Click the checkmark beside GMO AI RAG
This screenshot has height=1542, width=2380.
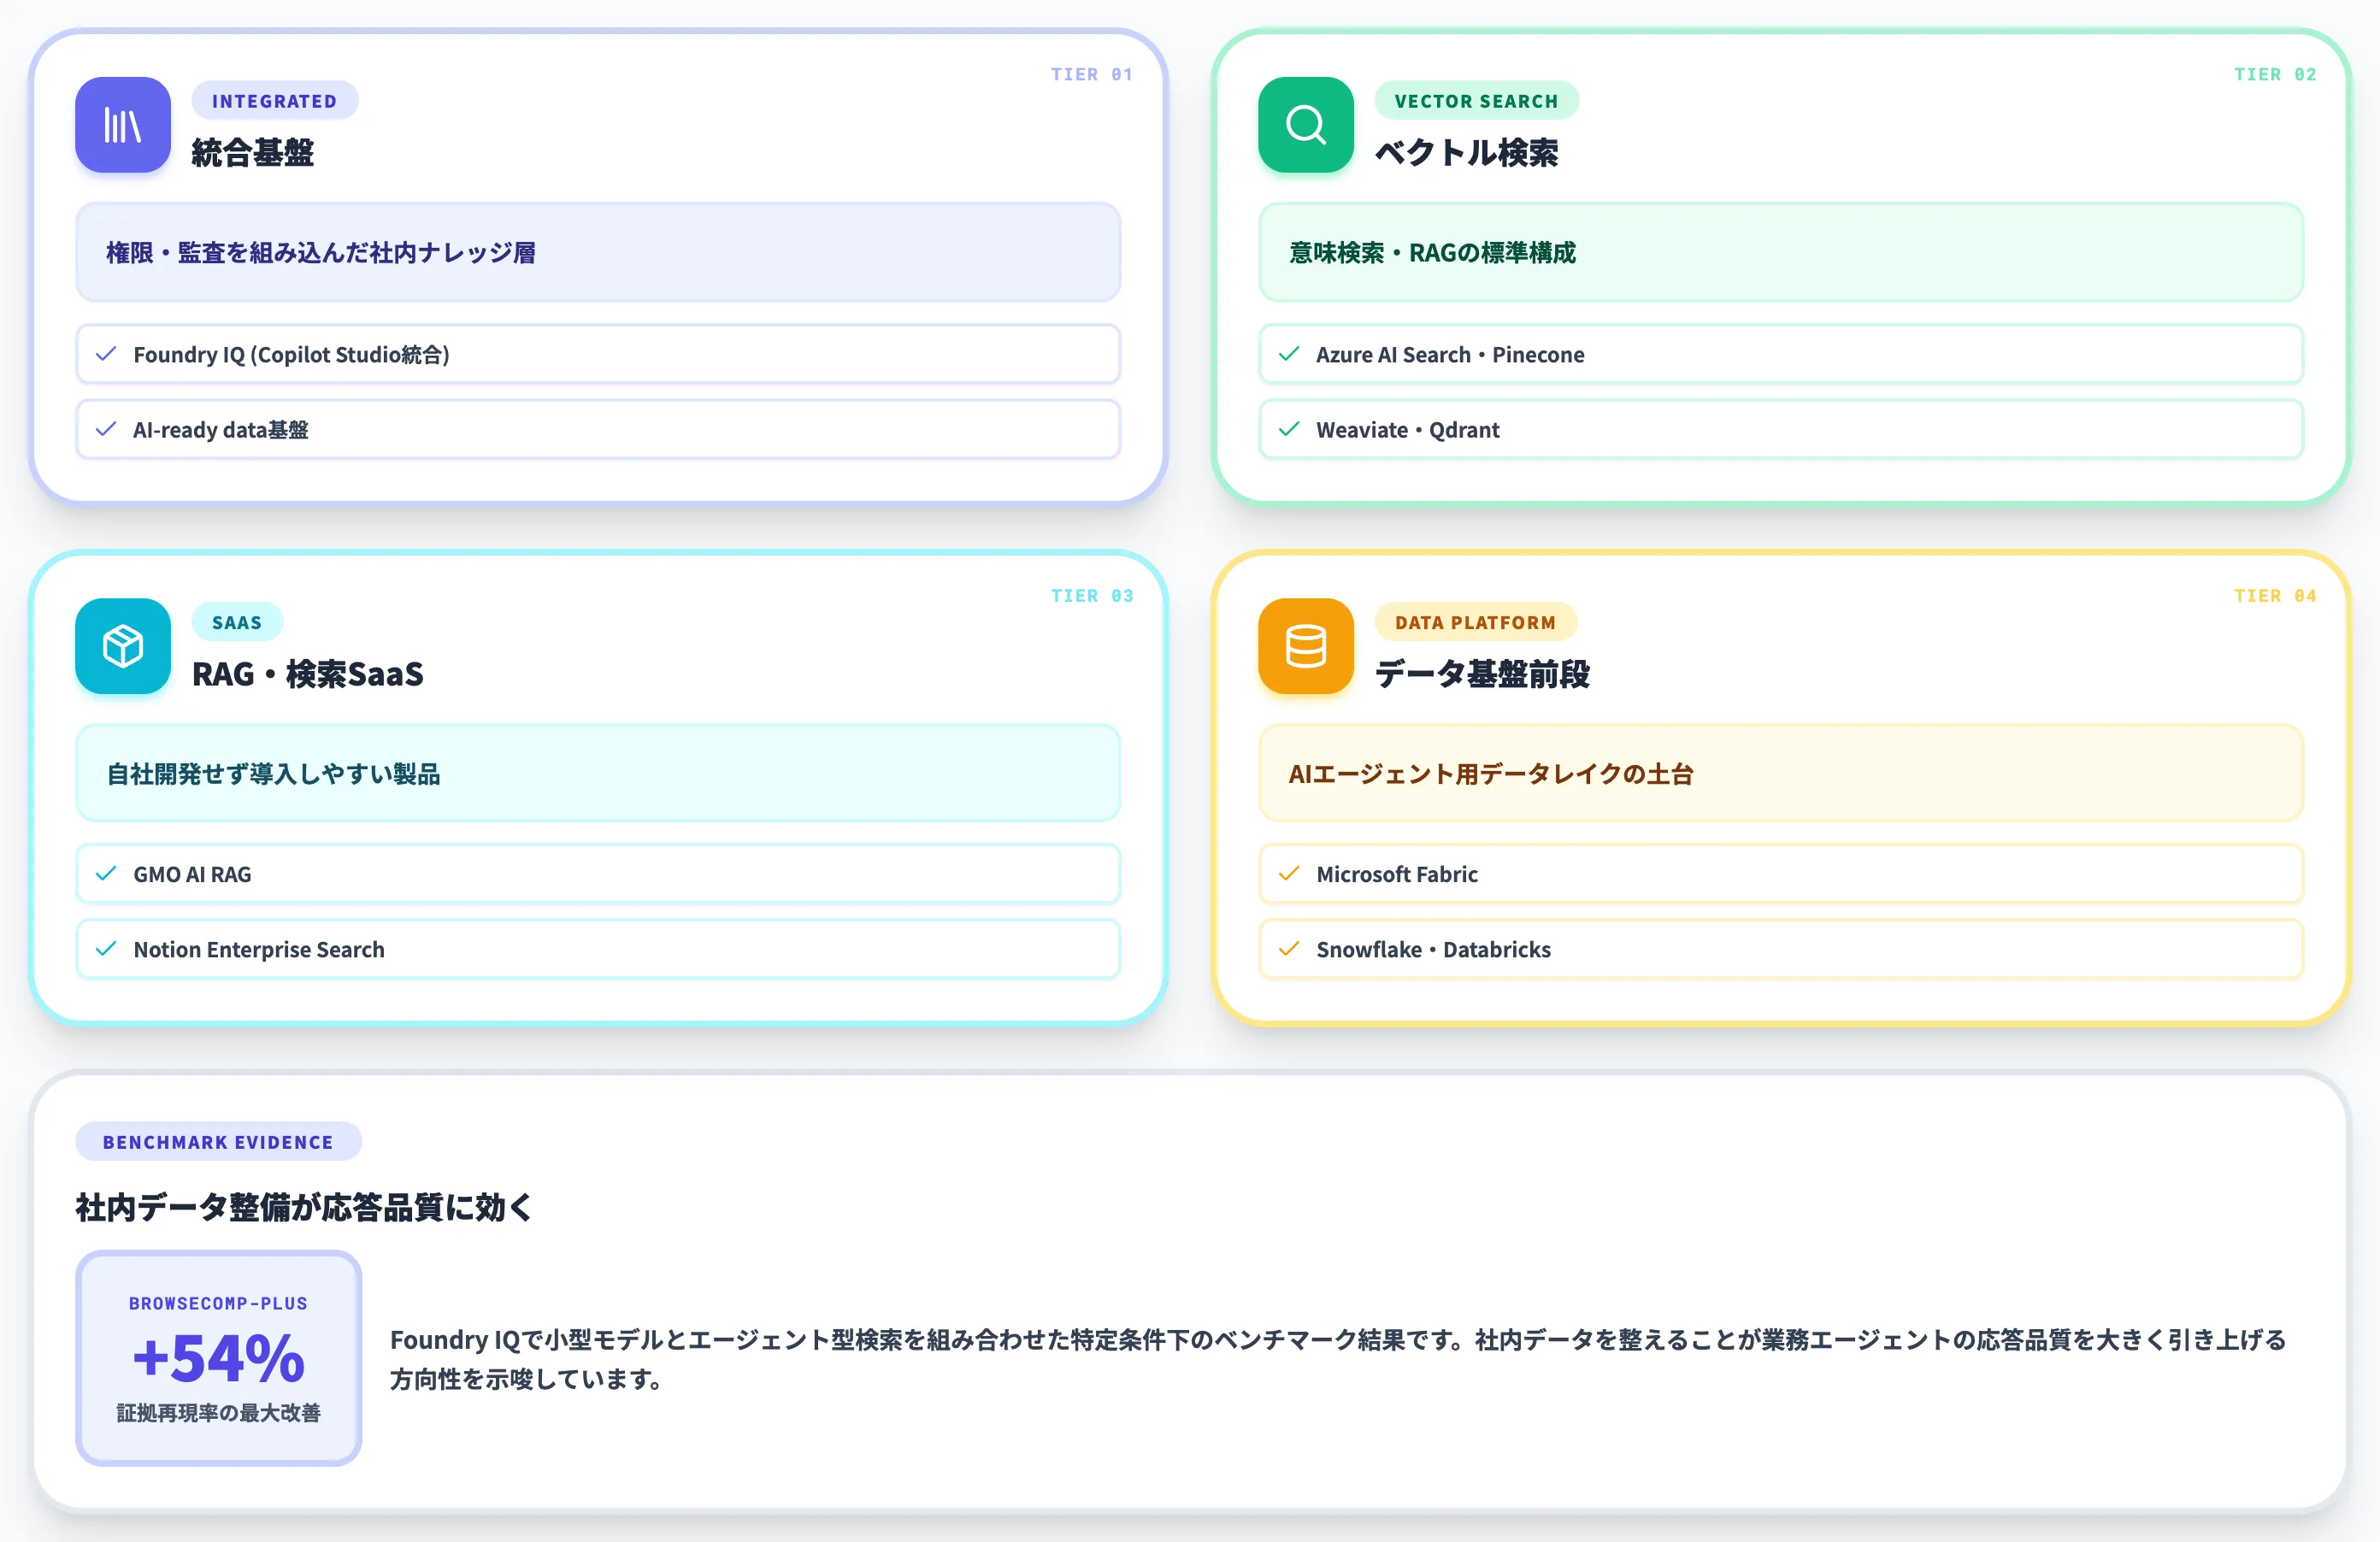(106, 874)
